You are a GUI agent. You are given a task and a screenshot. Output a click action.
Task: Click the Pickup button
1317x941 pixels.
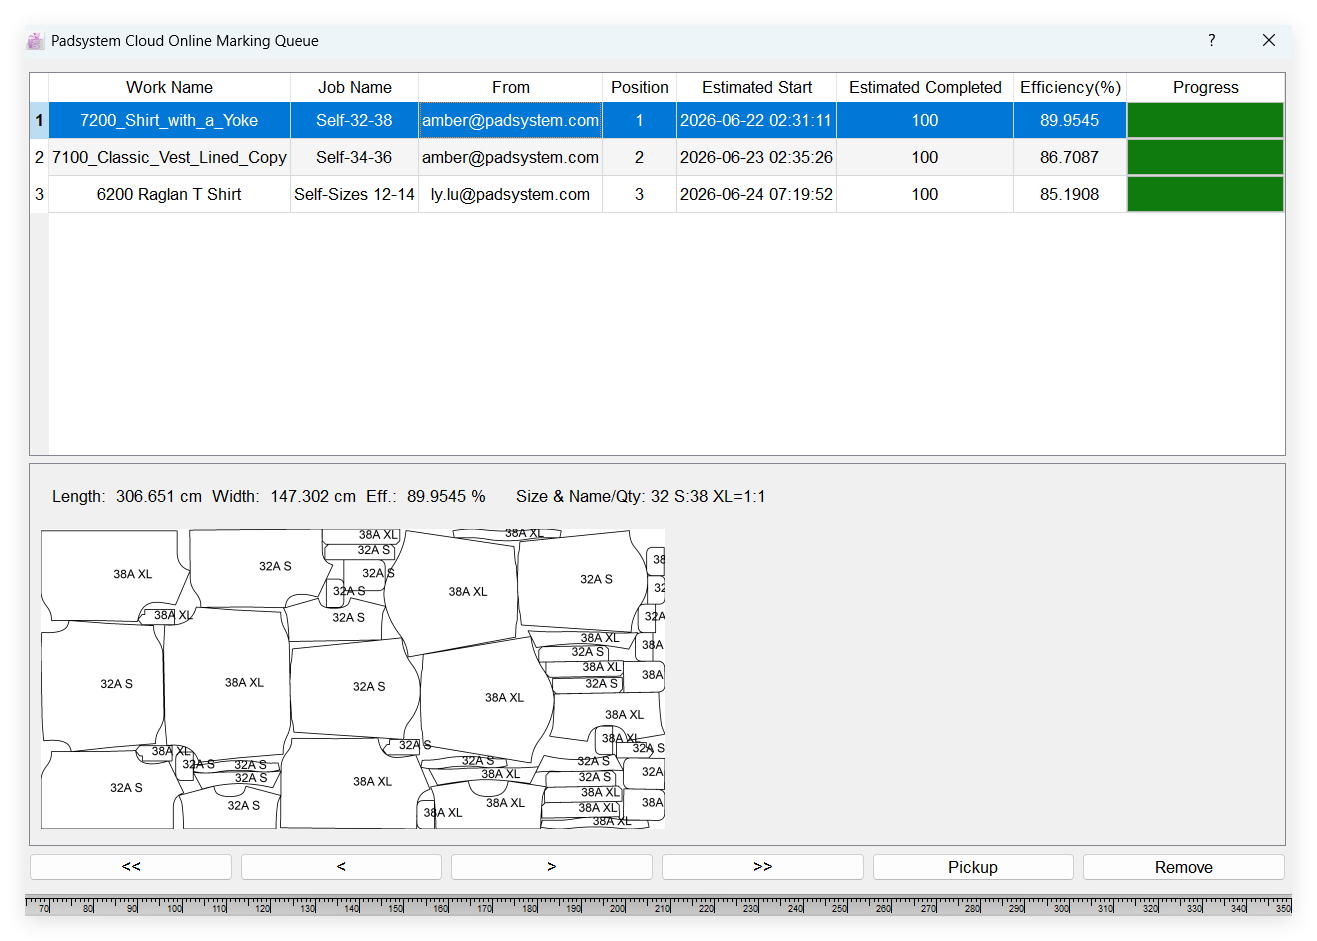pos(973,867)
